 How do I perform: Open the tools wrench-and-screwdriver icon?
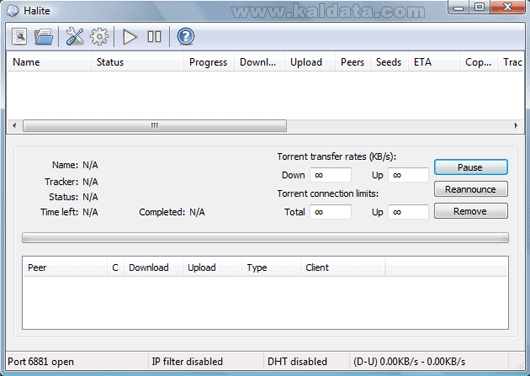point(74,36)
